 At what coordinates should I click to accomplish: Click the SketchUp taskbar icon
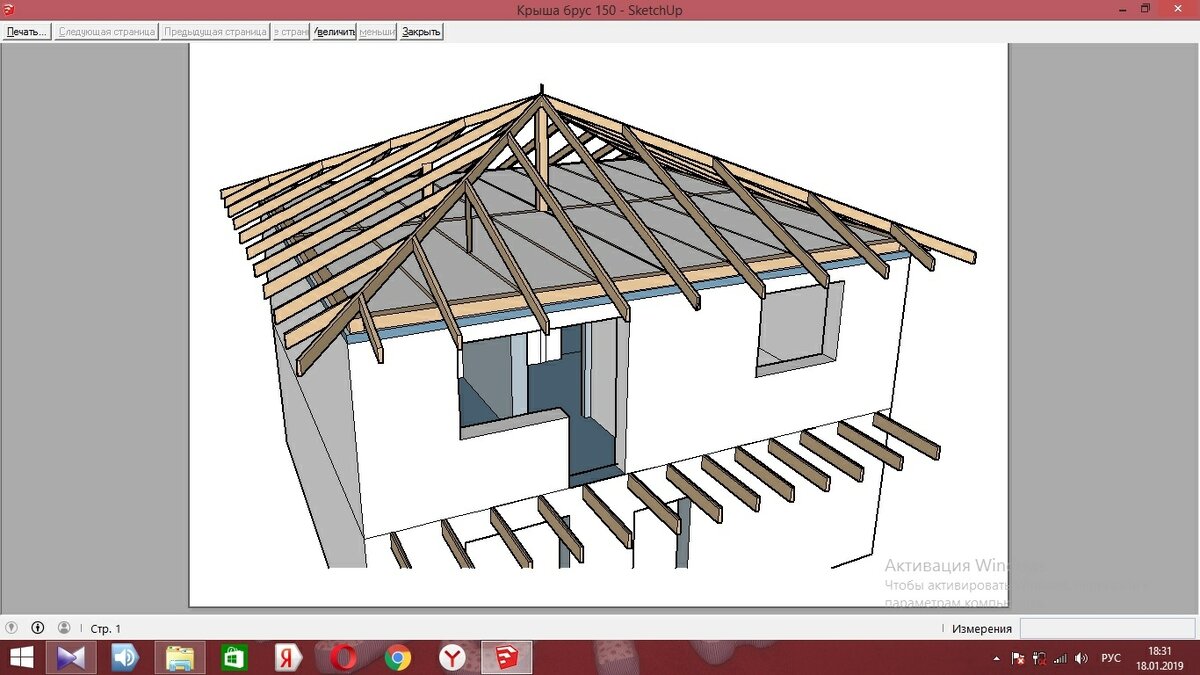(x=507, y=658)
